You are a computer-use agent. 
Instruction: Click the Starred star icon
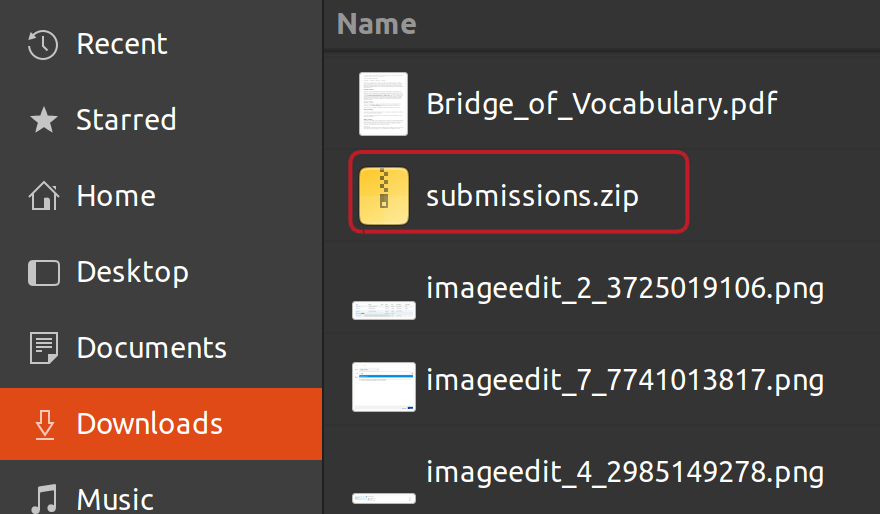pos(43,120)
